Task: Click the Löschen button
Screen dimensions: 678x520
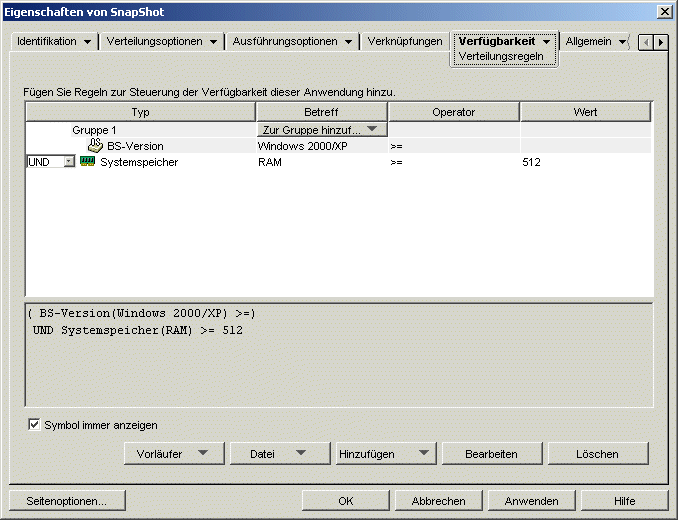Action: coord(597,454)
